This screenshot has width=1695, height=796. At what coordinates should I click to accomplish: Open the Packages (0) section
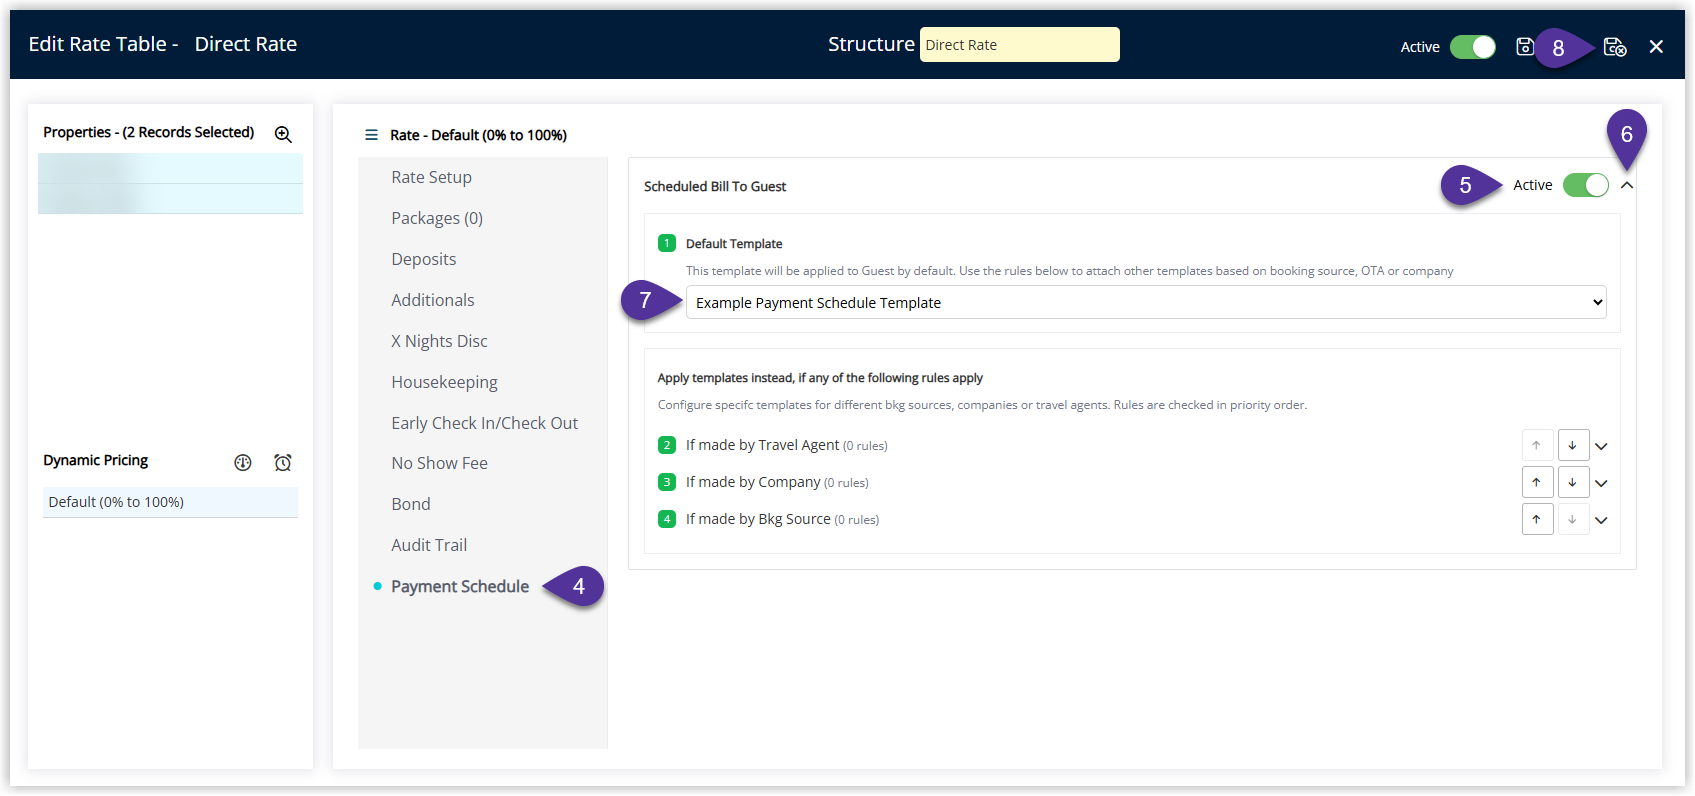click(x=437, y=218)
